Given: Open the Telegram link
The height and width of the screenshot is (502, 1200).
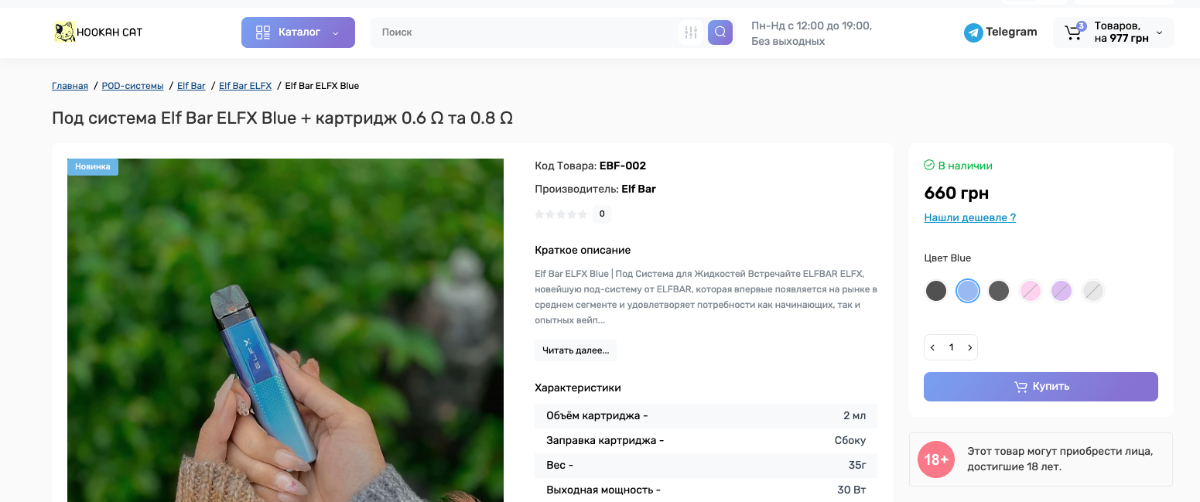Looking at the screenshot, I should pyautogui.click(x=1001, y=32).
